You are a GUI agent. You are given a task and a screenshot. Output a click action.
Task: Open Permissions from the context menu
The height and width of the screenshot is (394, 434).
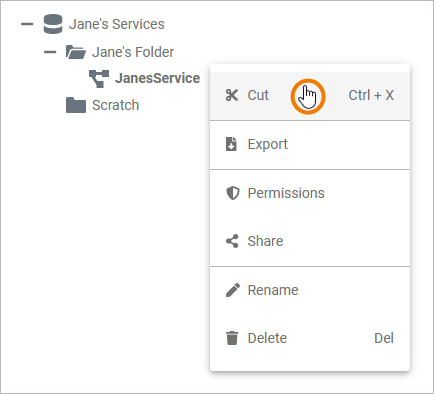tap(310, 193)
